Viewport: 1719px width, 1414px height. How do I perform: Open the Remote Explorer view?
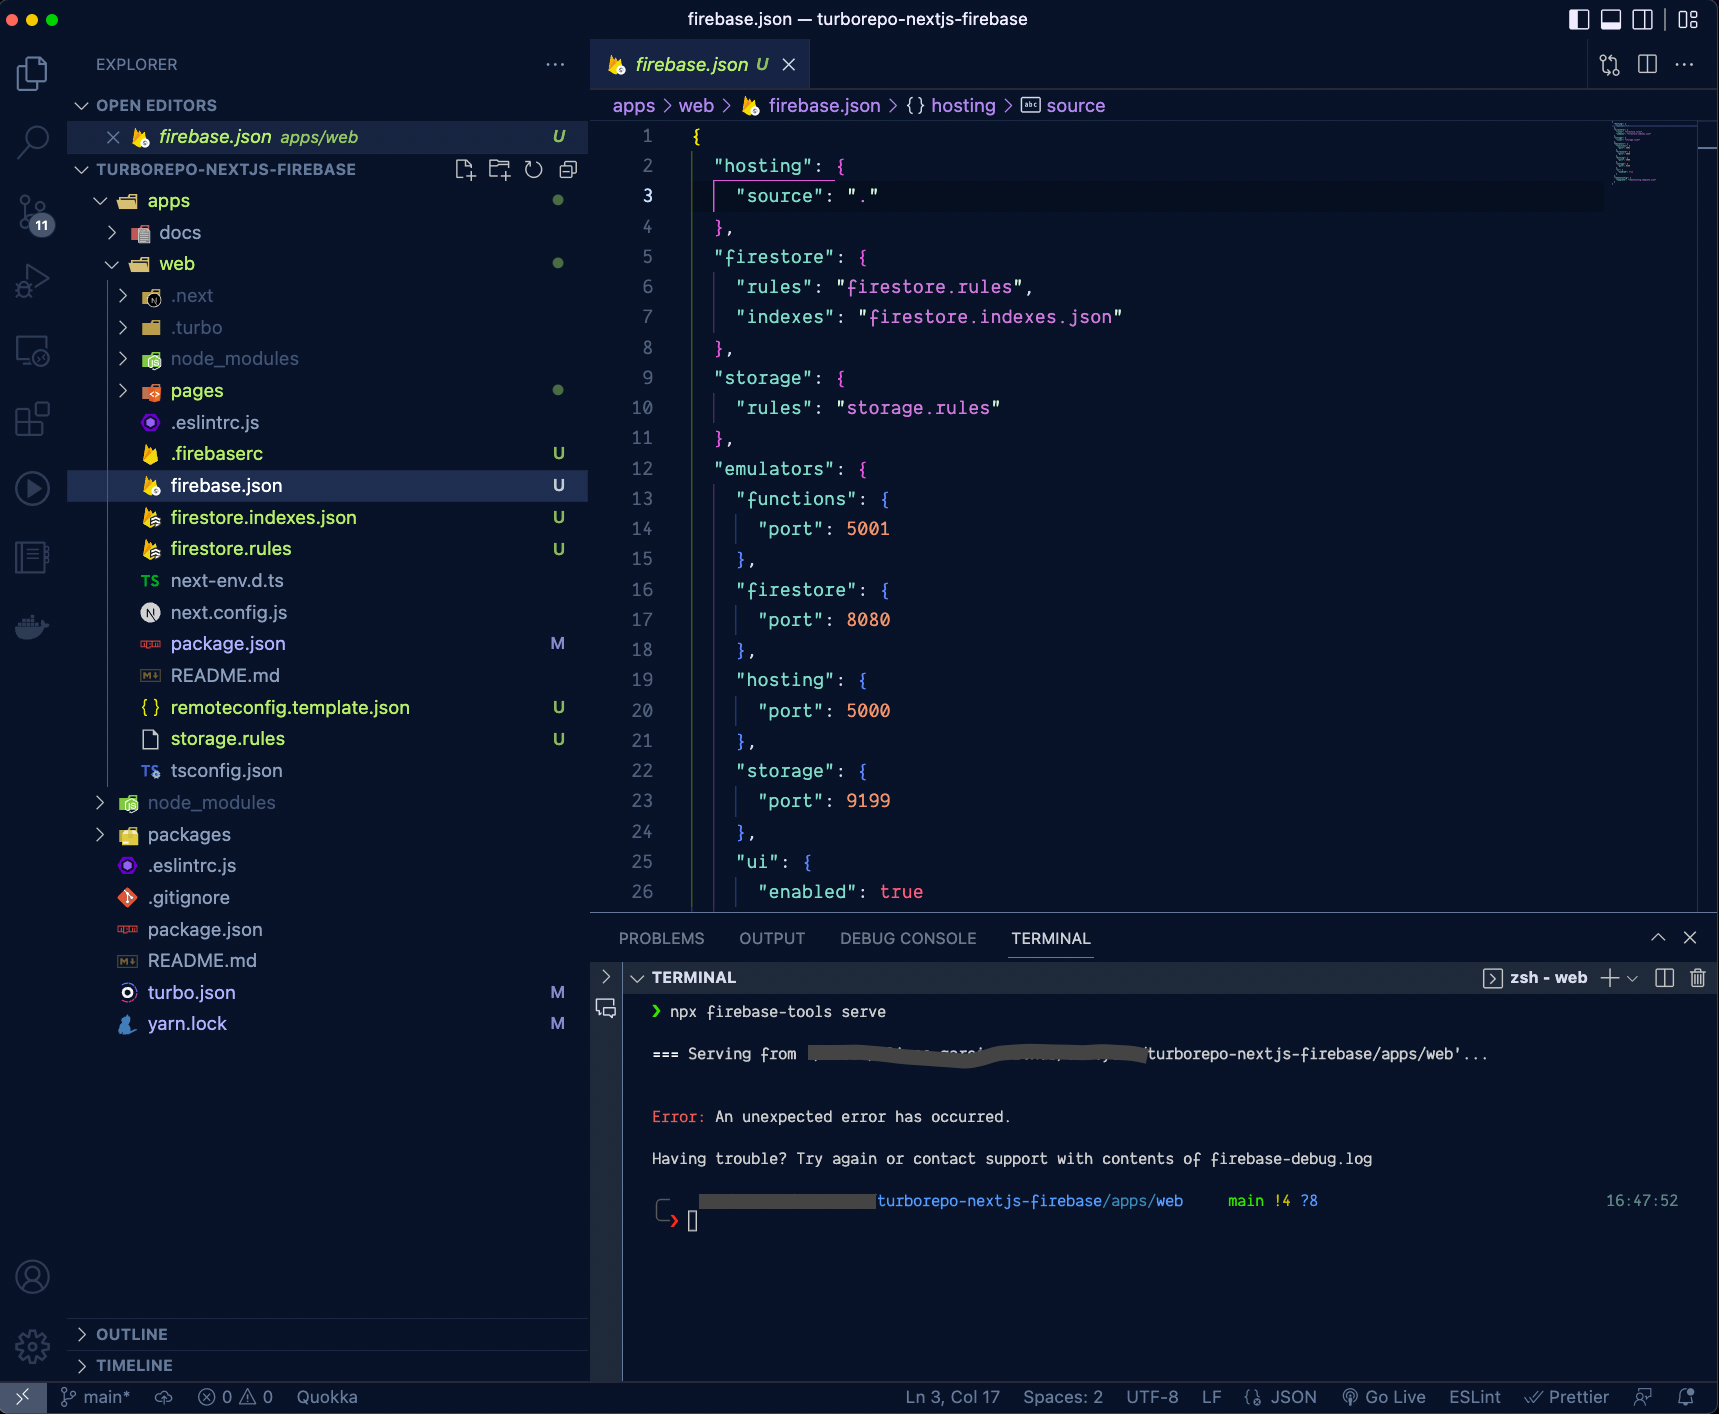32,350
